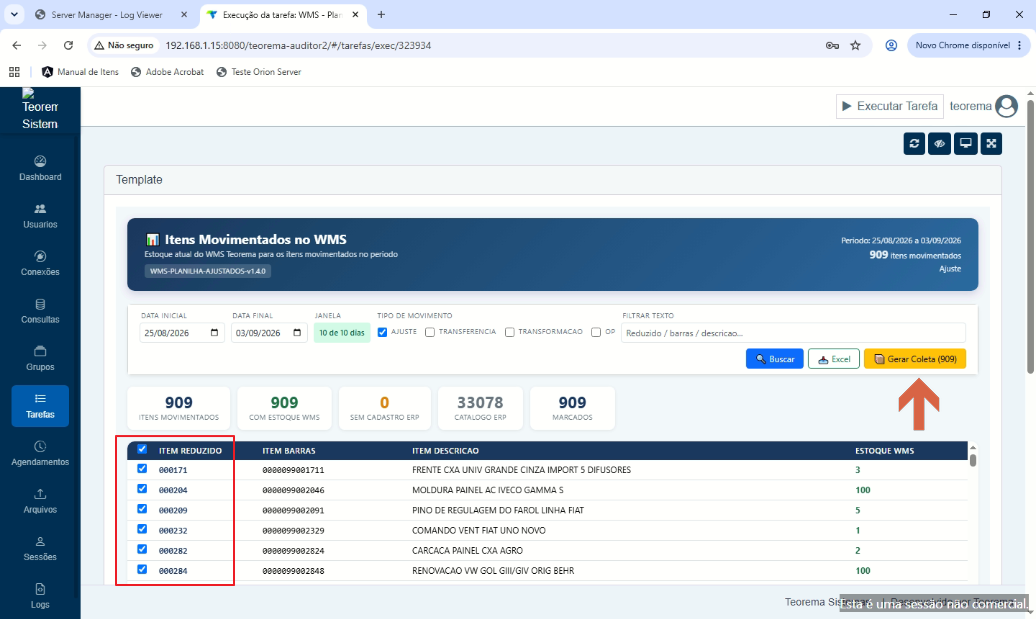The height and width of the screenshot is (619, 1036).
Task: Open the password key icon in the address bar
Action: click(x=832, y=46)
